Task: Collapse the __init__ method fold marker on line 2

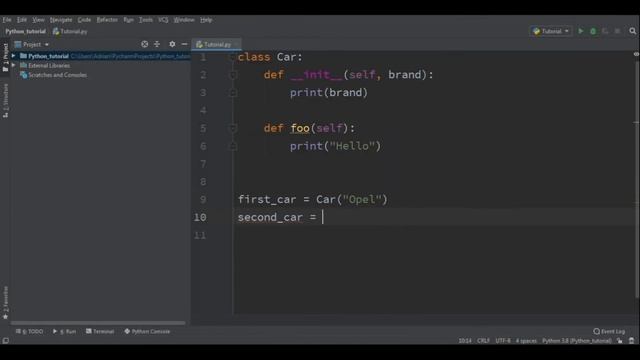Action: coord(233,75)
